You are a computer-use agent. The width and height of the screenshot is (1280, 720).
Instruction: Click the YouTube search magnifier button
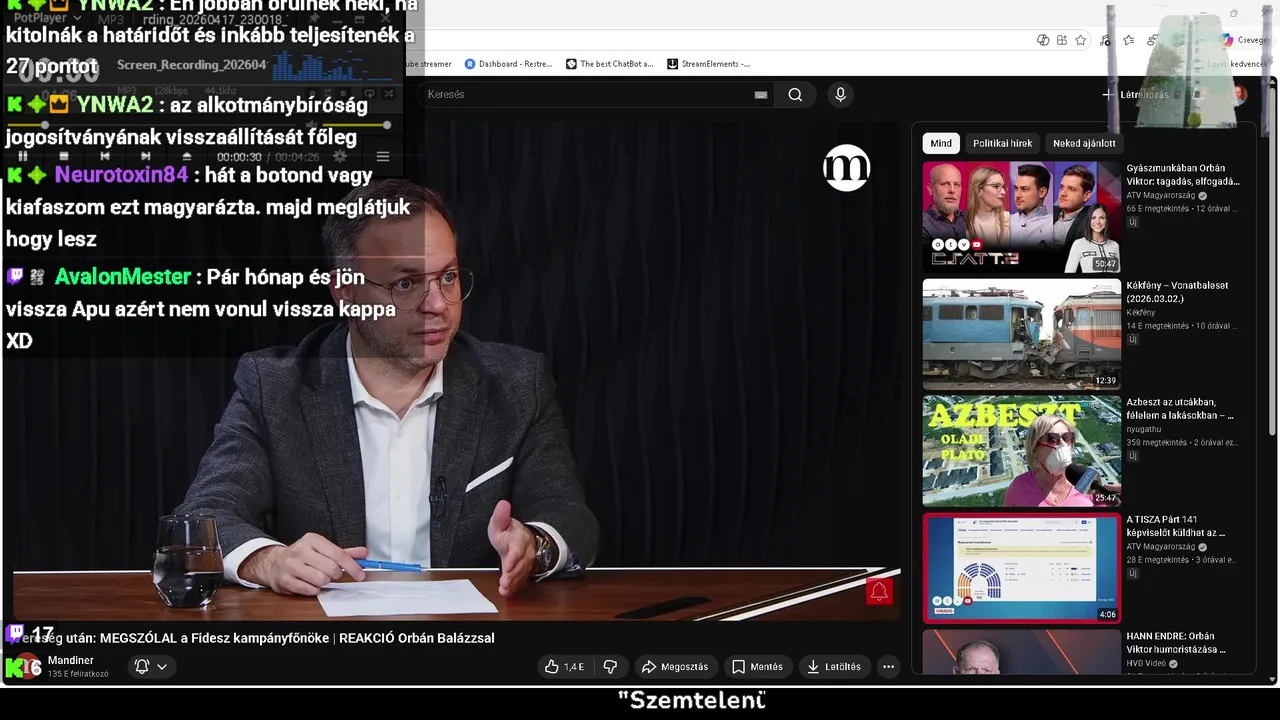click(x=795, y=95)
